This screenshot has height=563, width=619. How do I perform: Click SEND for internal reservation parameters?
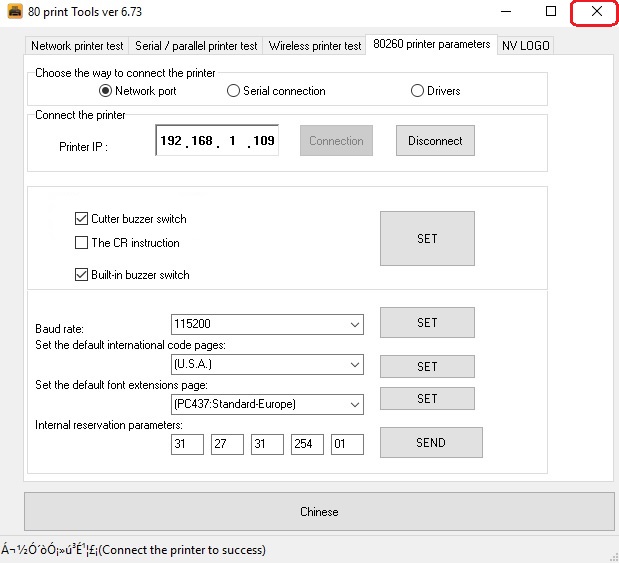tap(431, 443)
